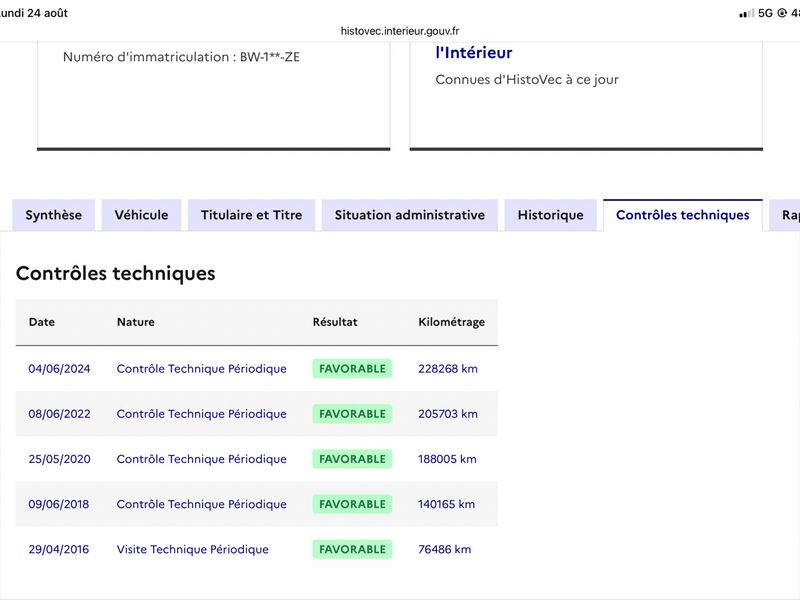Open the partially visible Rap tab
Screen dimensions: 800x600
[786, 215]
